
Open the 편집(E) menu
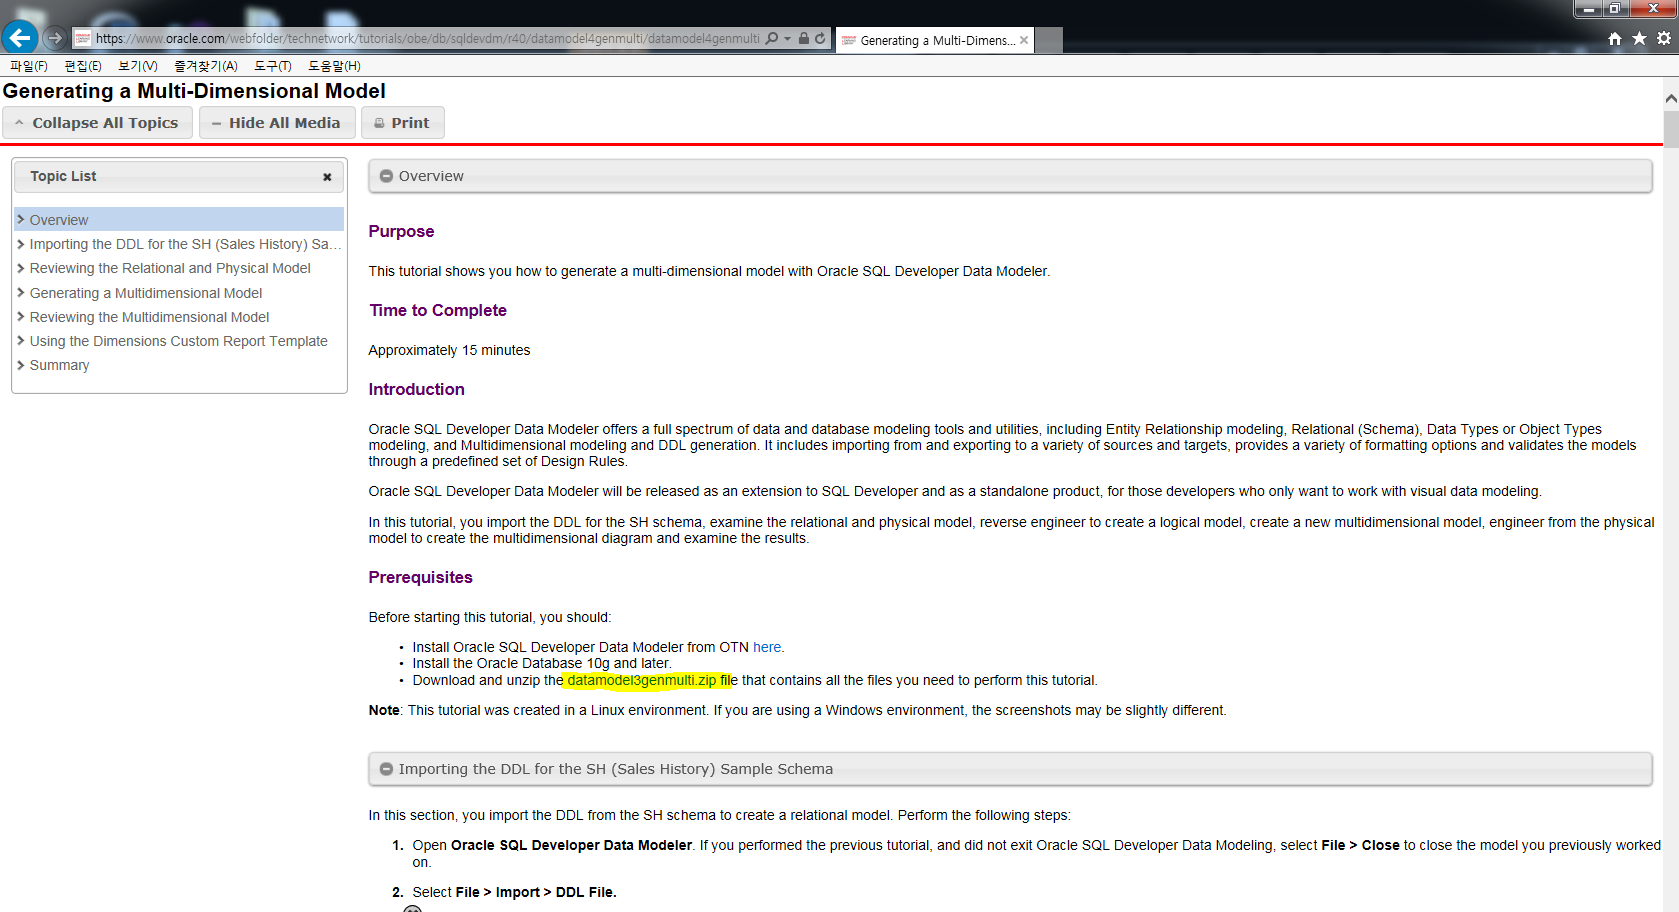[83, 66]
